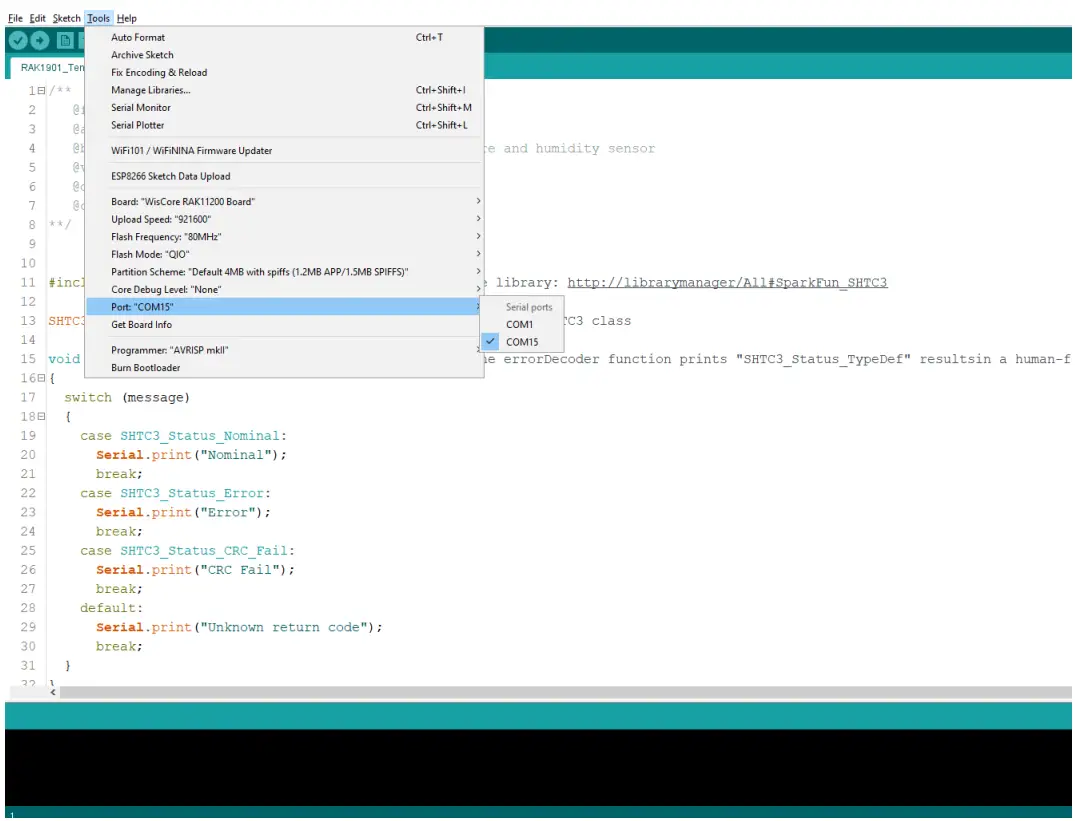Select the checked COM15 serial port
Image resolution: width=1075 pixels, height=821 pixels.
coord(521,342)
